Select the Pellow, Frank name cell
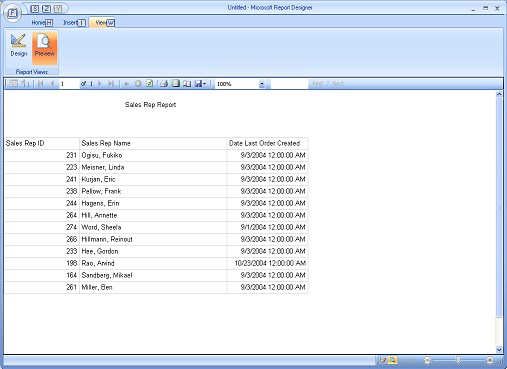Image resolution: width=507 pixels, height=369 pixels. [x=153, y=191]
